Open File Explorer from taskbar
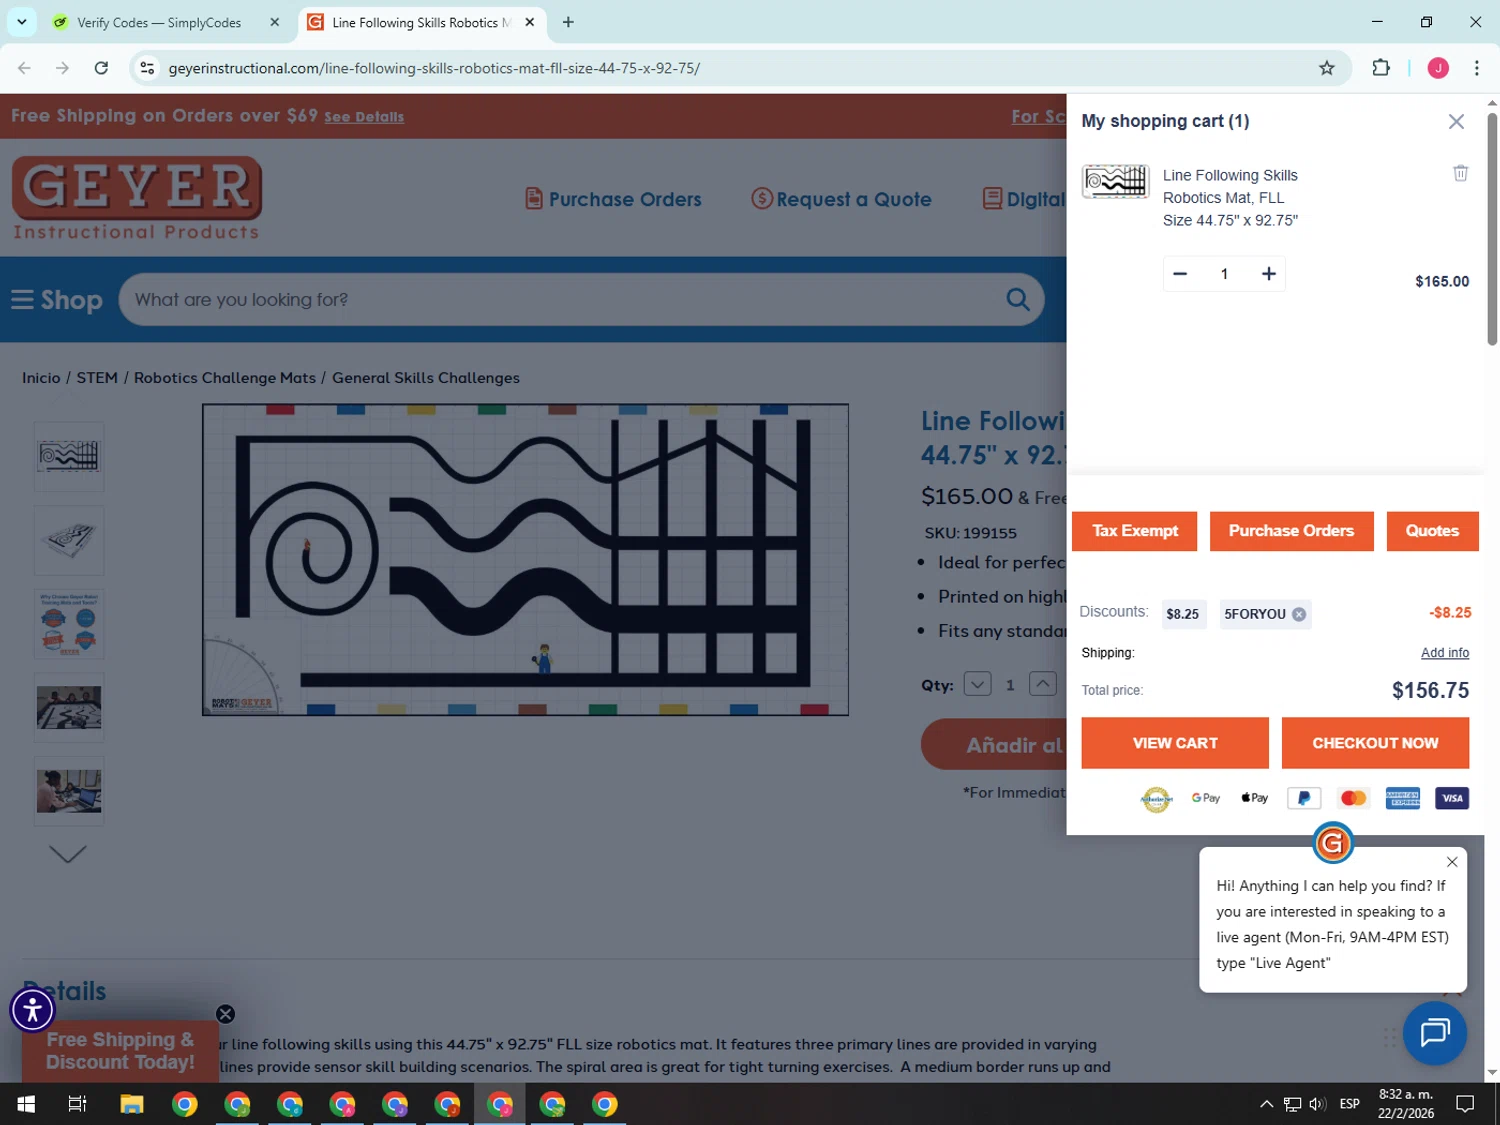Viewport: 1500px width, 1125px height. pyautogui.click(x=132, y=1104)
